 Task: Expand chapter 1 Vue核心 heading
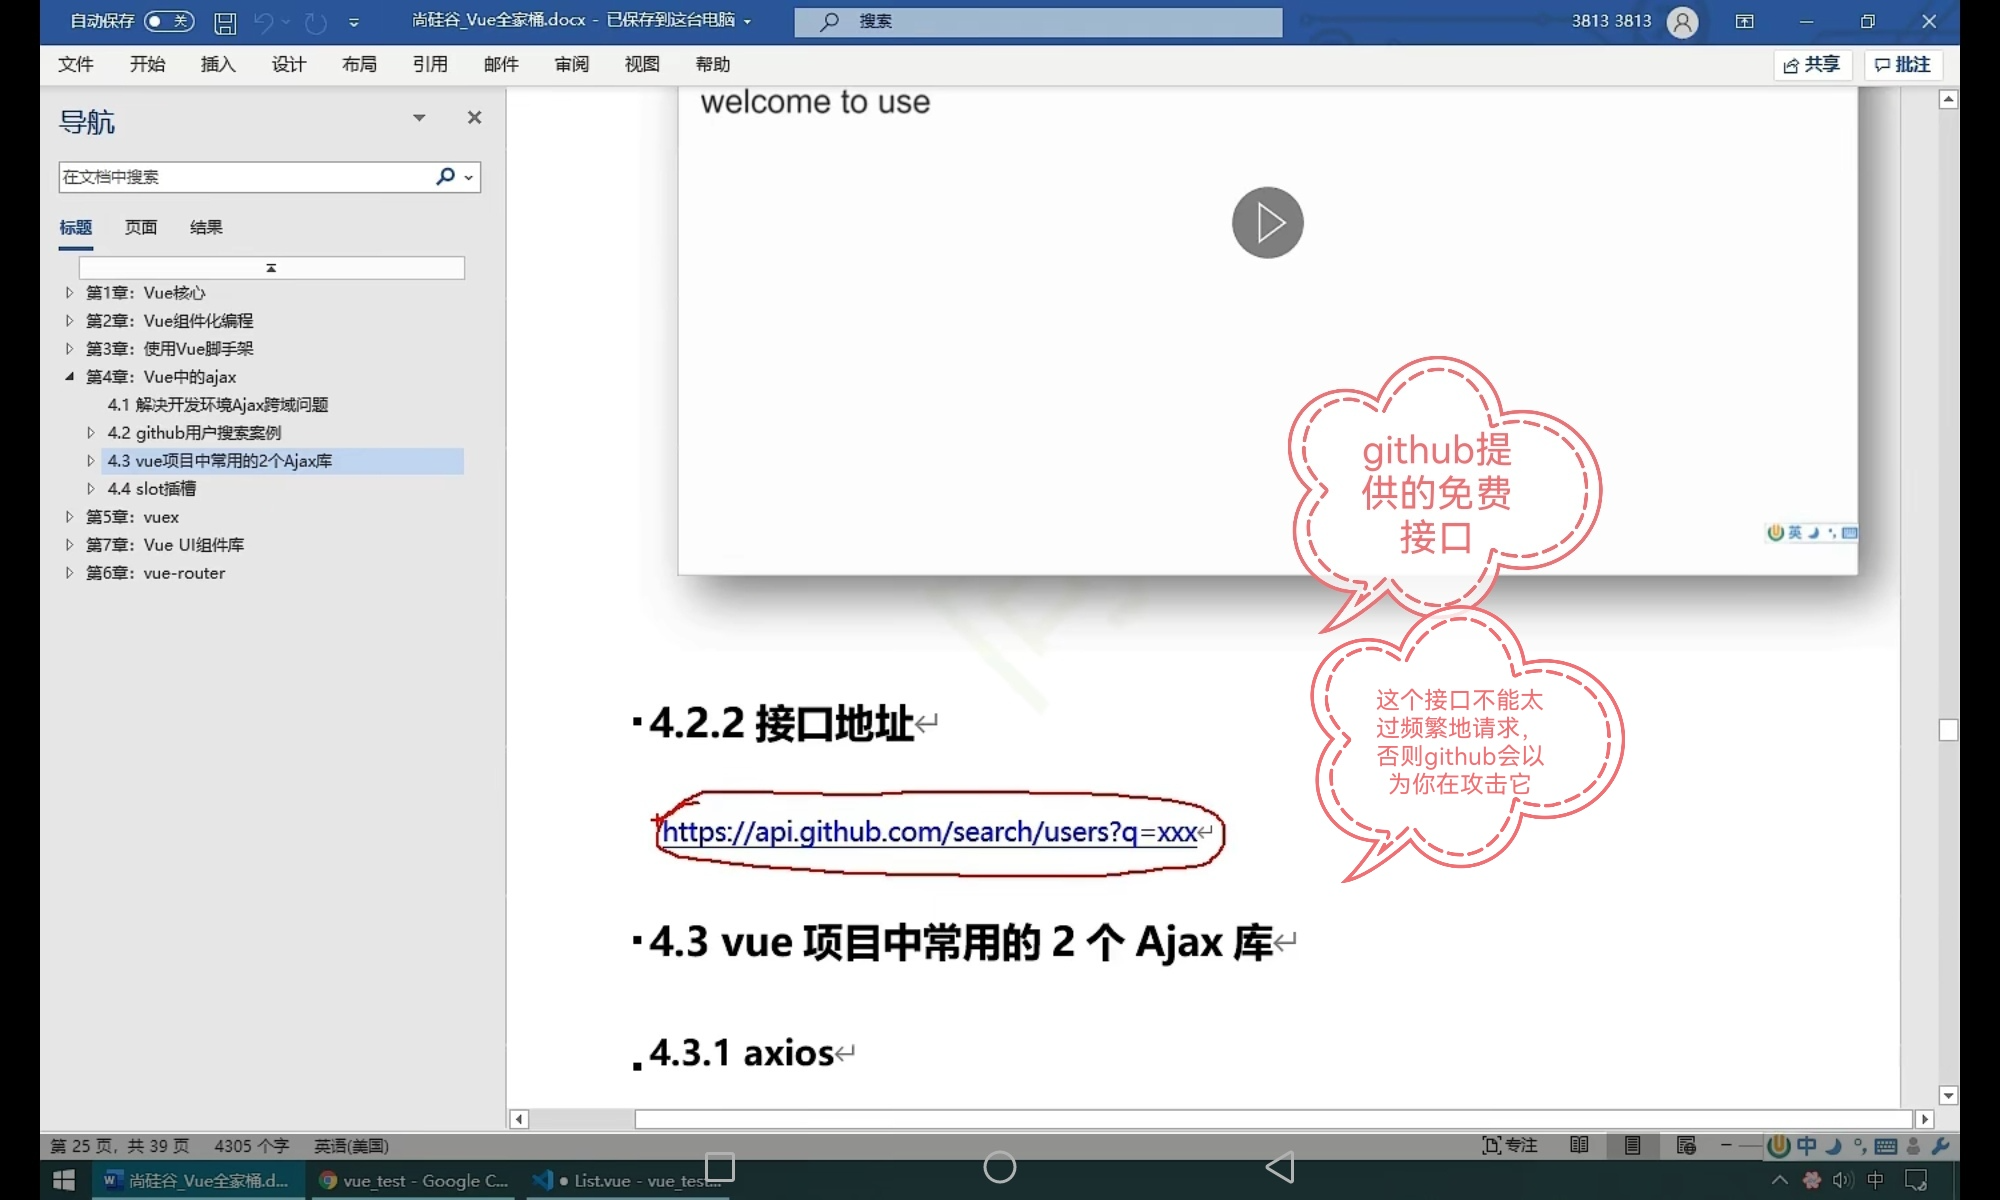click(x=69, y=293)
